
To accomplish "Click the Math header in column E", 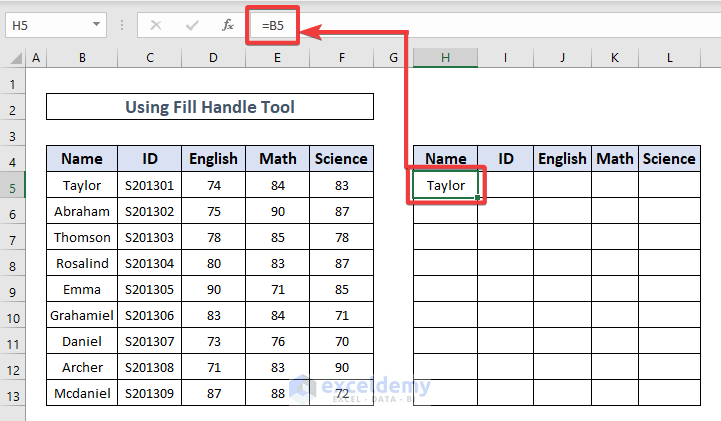I will pyautogui.click(x=277, y=159).
